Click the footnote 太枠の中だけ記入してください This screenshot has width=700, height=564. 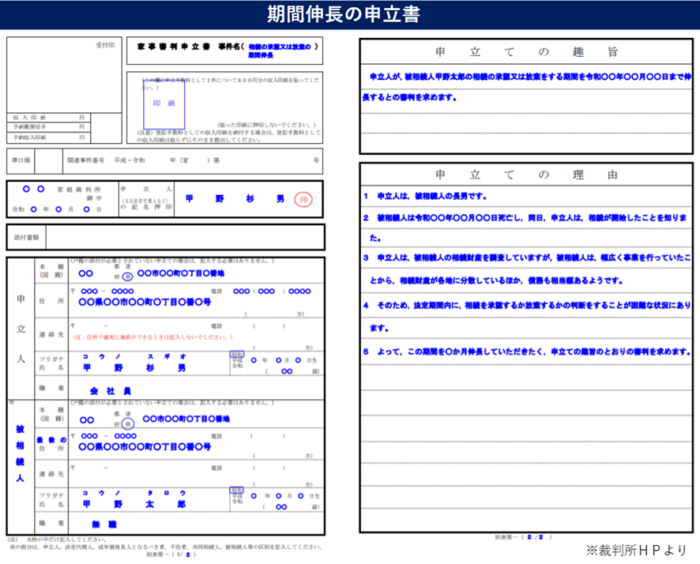tap(66, 539)
